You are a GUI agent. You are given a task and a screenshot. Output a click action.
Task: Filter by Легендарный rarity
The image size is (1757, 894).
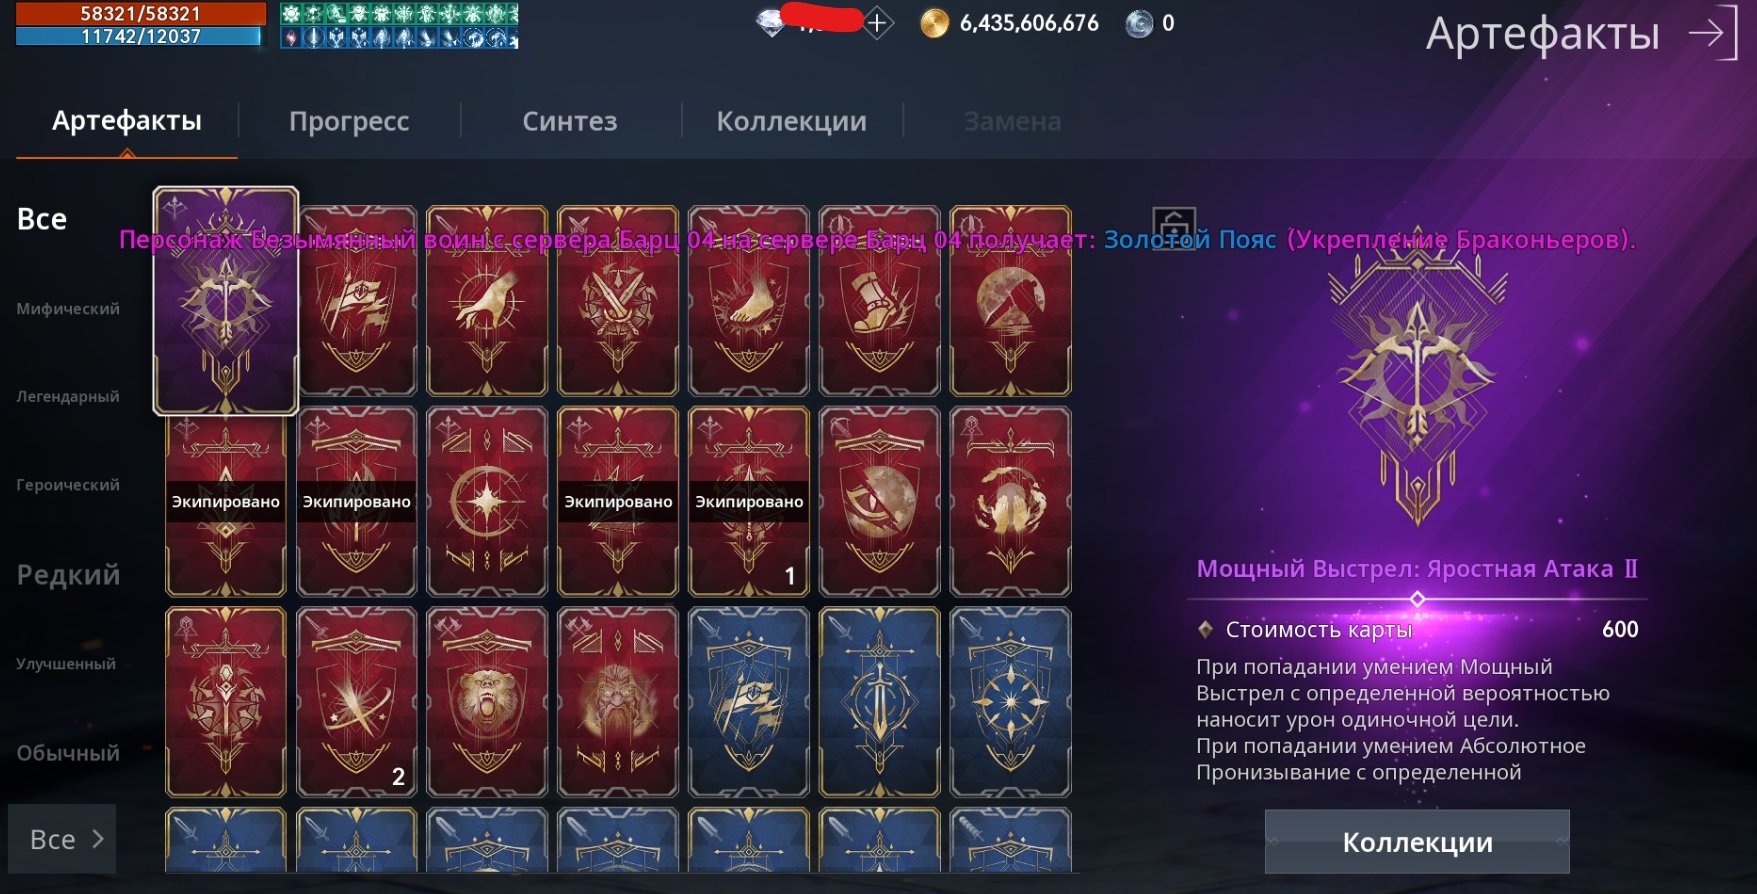tap(68, 397)
